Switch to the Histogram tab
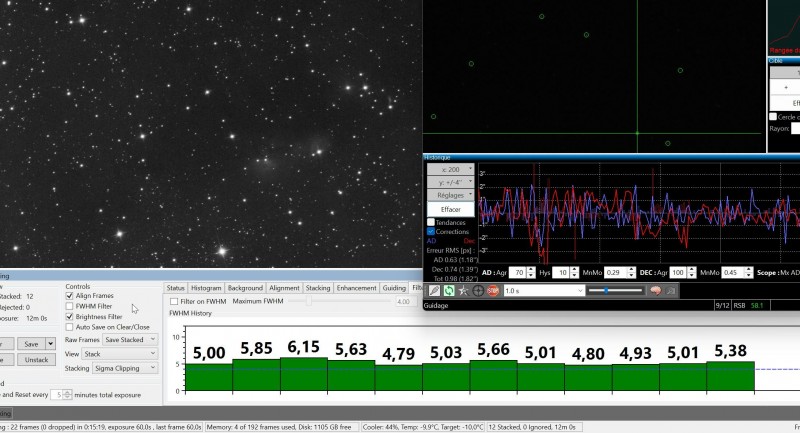This screenshot has width=800, height=433. (206, 288)
